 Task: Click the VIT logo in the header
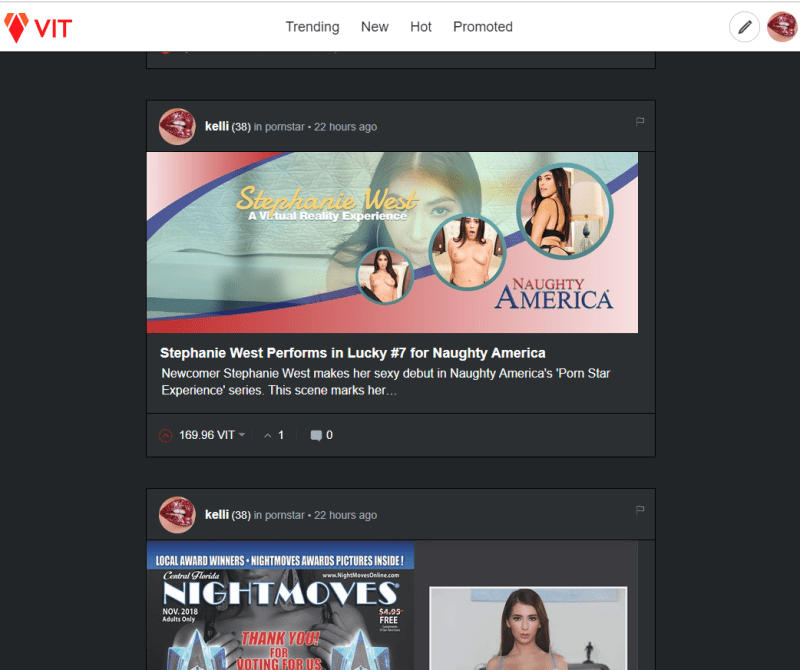point(38,27)
